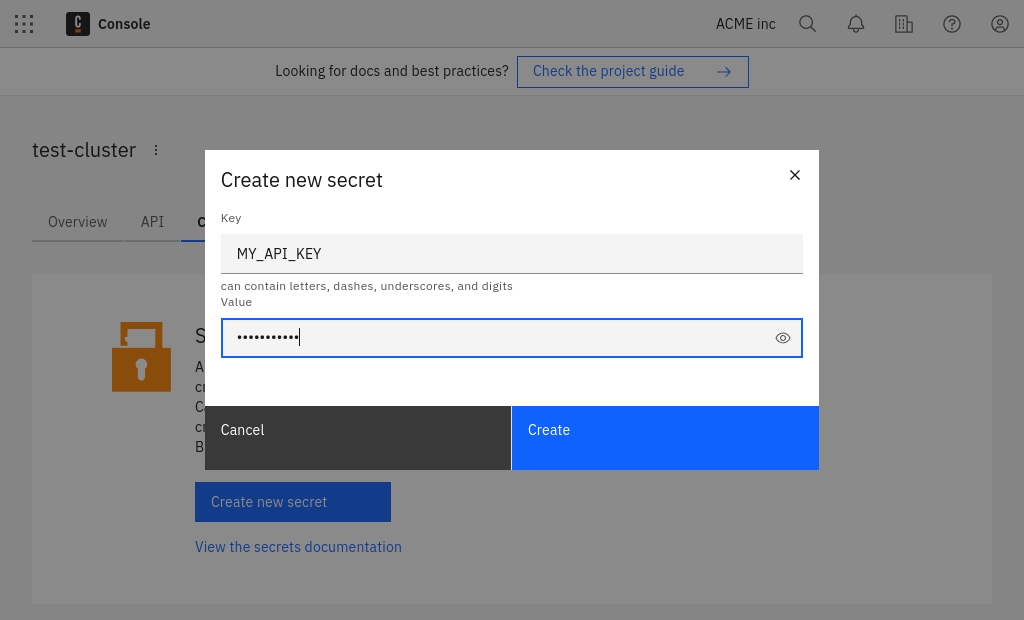Switch to the Overview tab
1024x620 pixels.
click(76, 221)
